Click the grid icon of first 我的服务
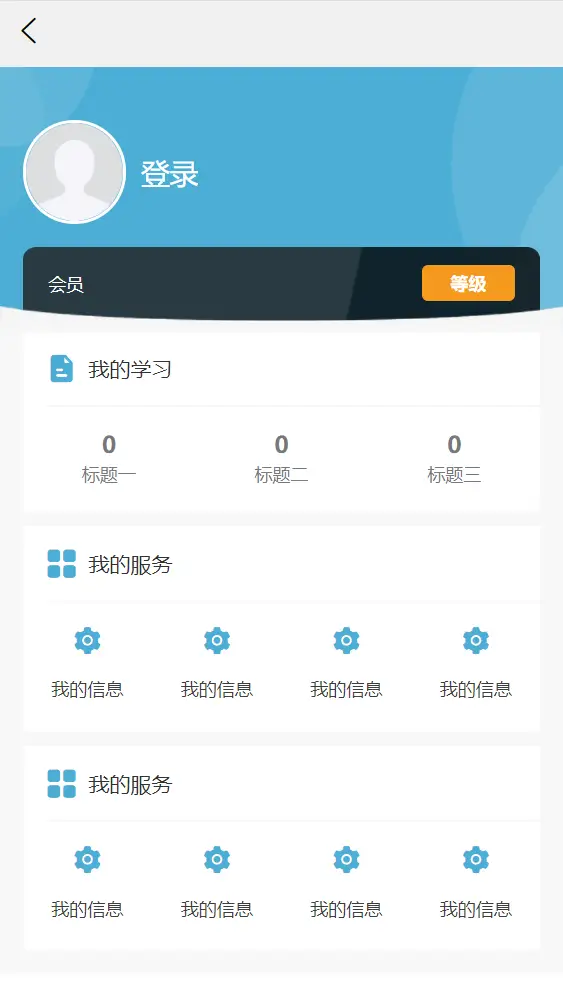Image resolution: width=563 pixels, height=1001 pixels. pyautogui.click(x=62, y=564)
